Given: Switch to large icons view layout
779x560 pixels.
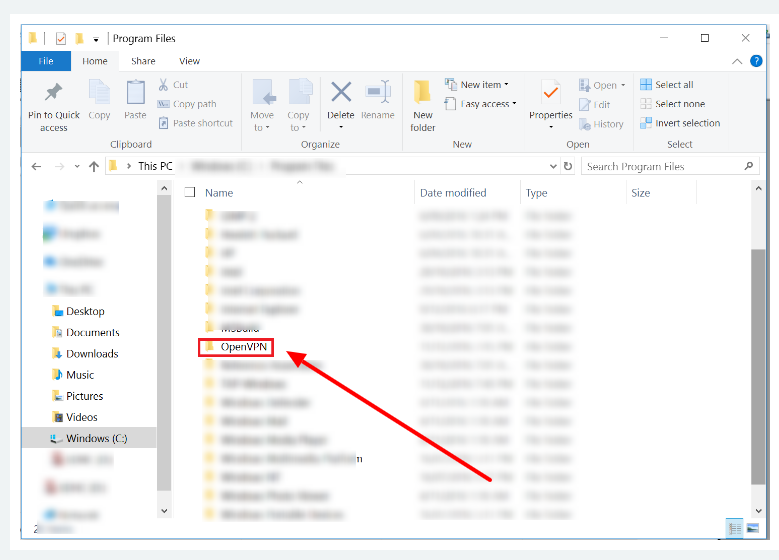Looking at the screenshot, I should (753, 528).
